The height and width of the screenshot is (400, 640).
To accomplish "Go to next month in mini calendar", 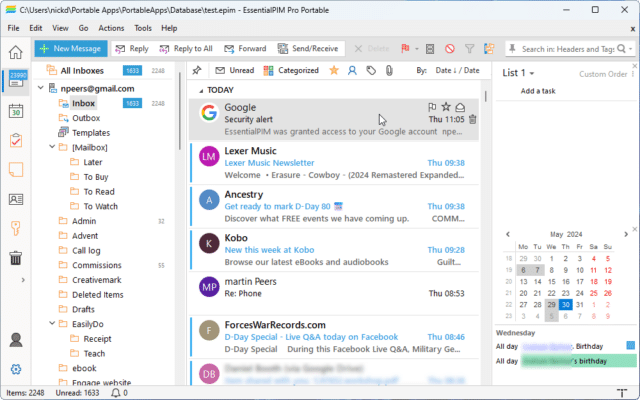I will [x=626, y=234].
